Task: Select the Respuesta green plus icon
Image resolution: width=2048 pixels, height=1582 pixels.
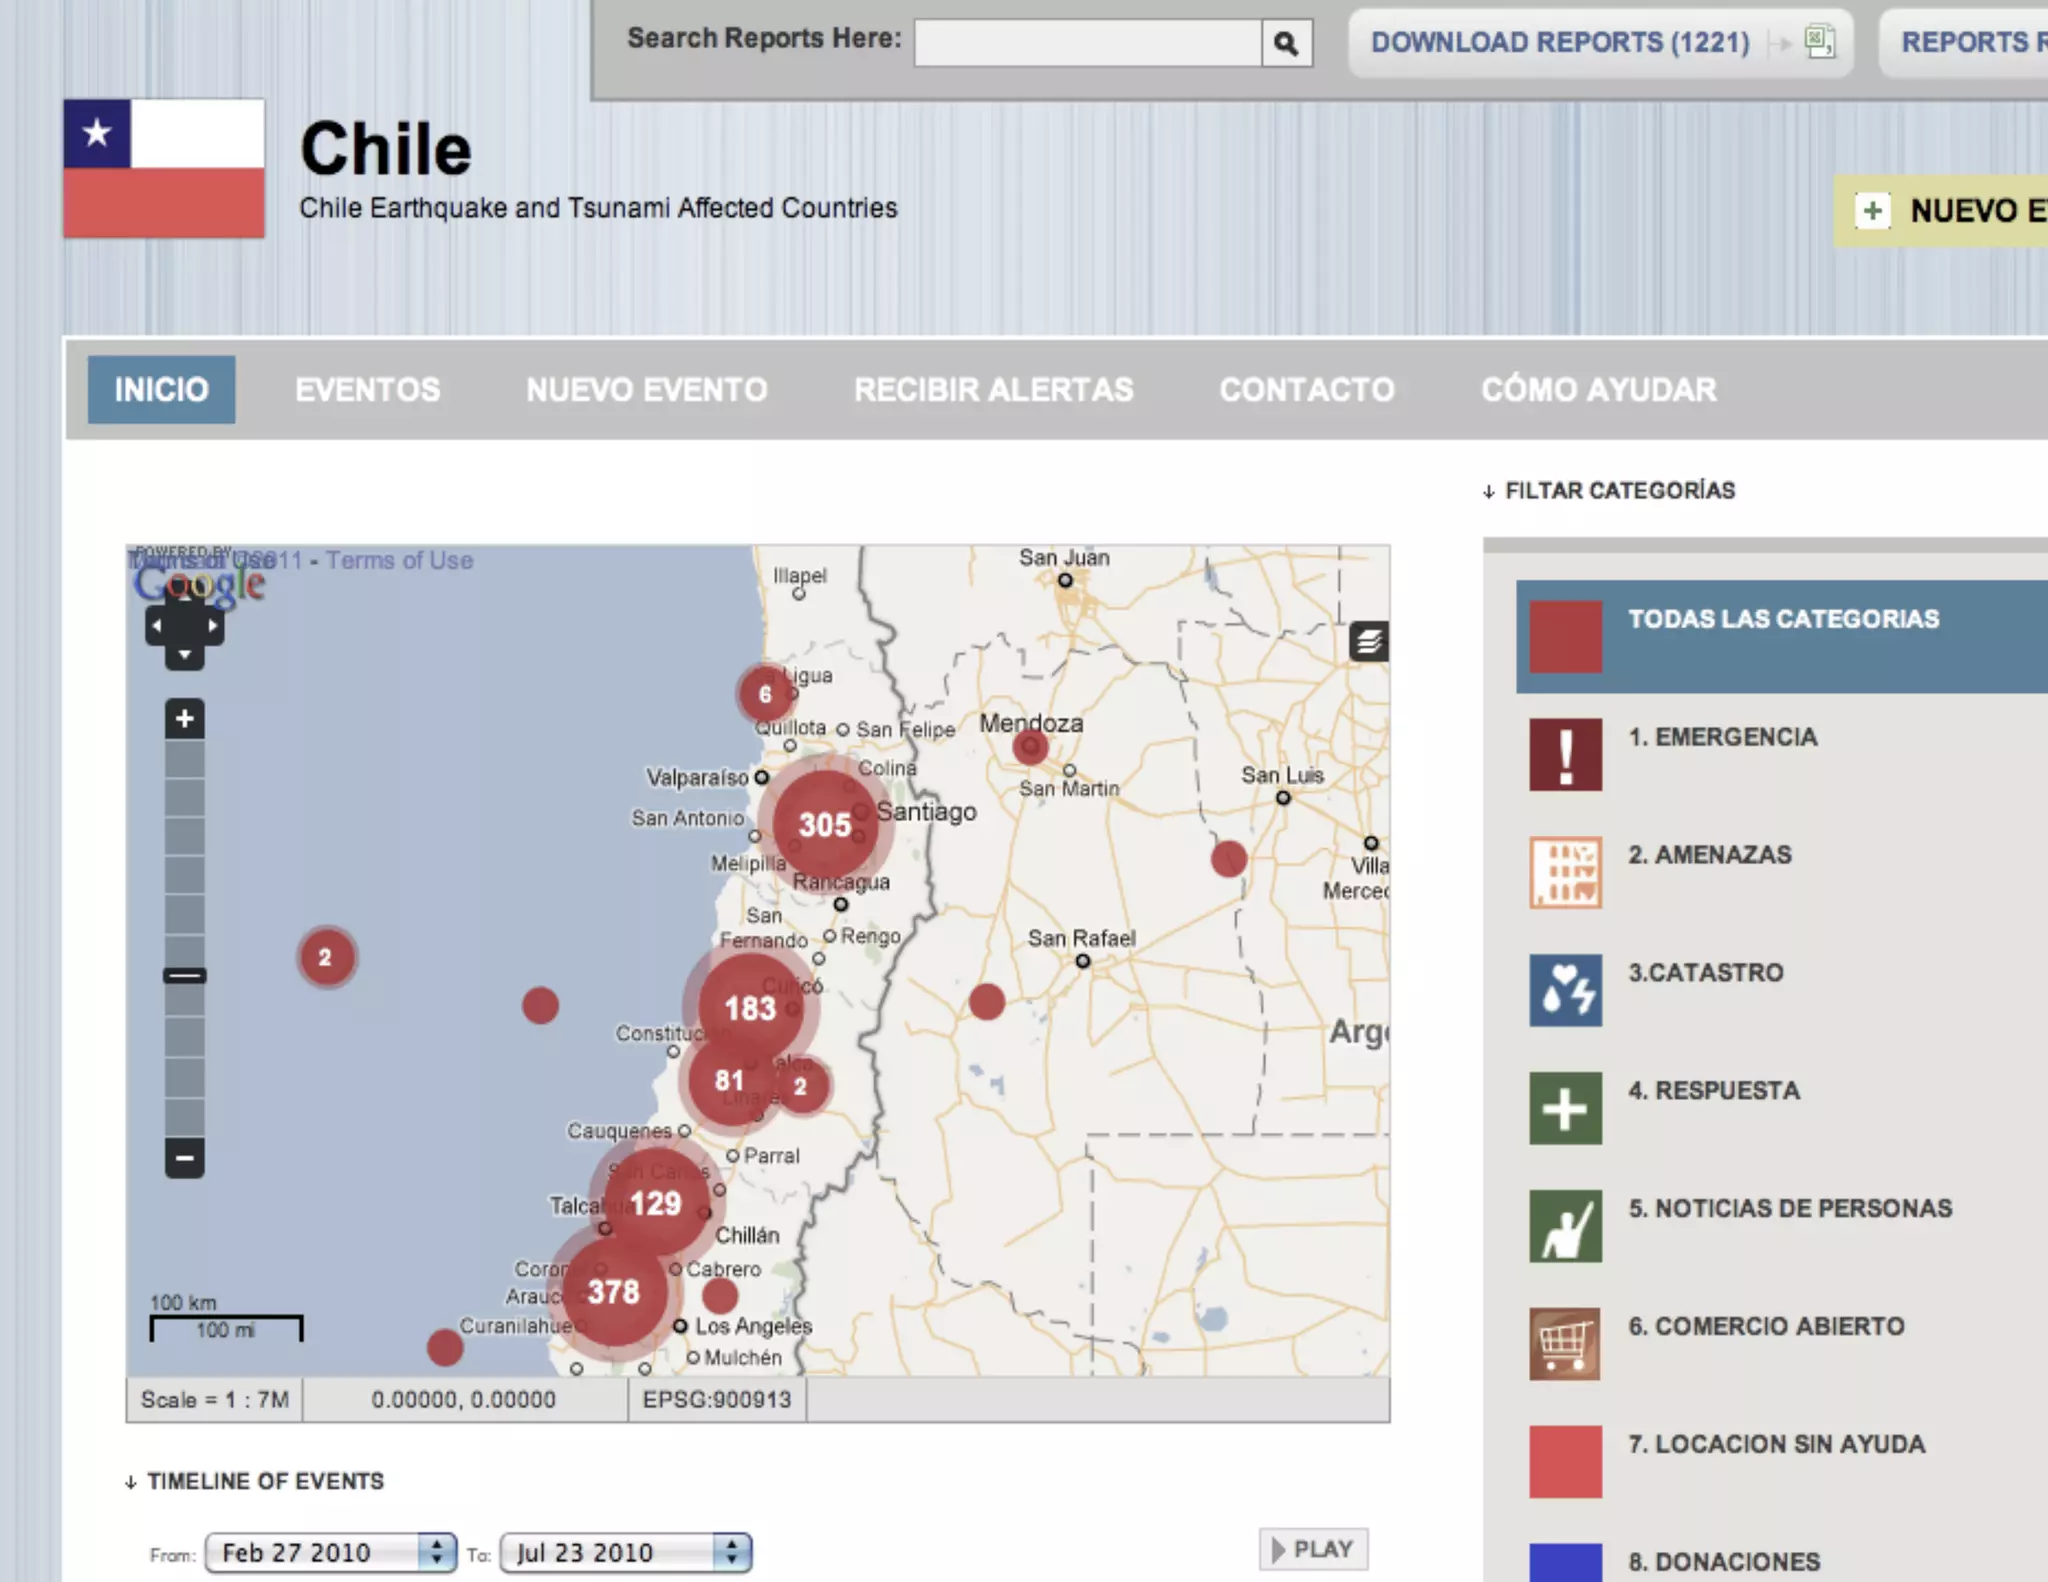Action: (1565, 1108)
